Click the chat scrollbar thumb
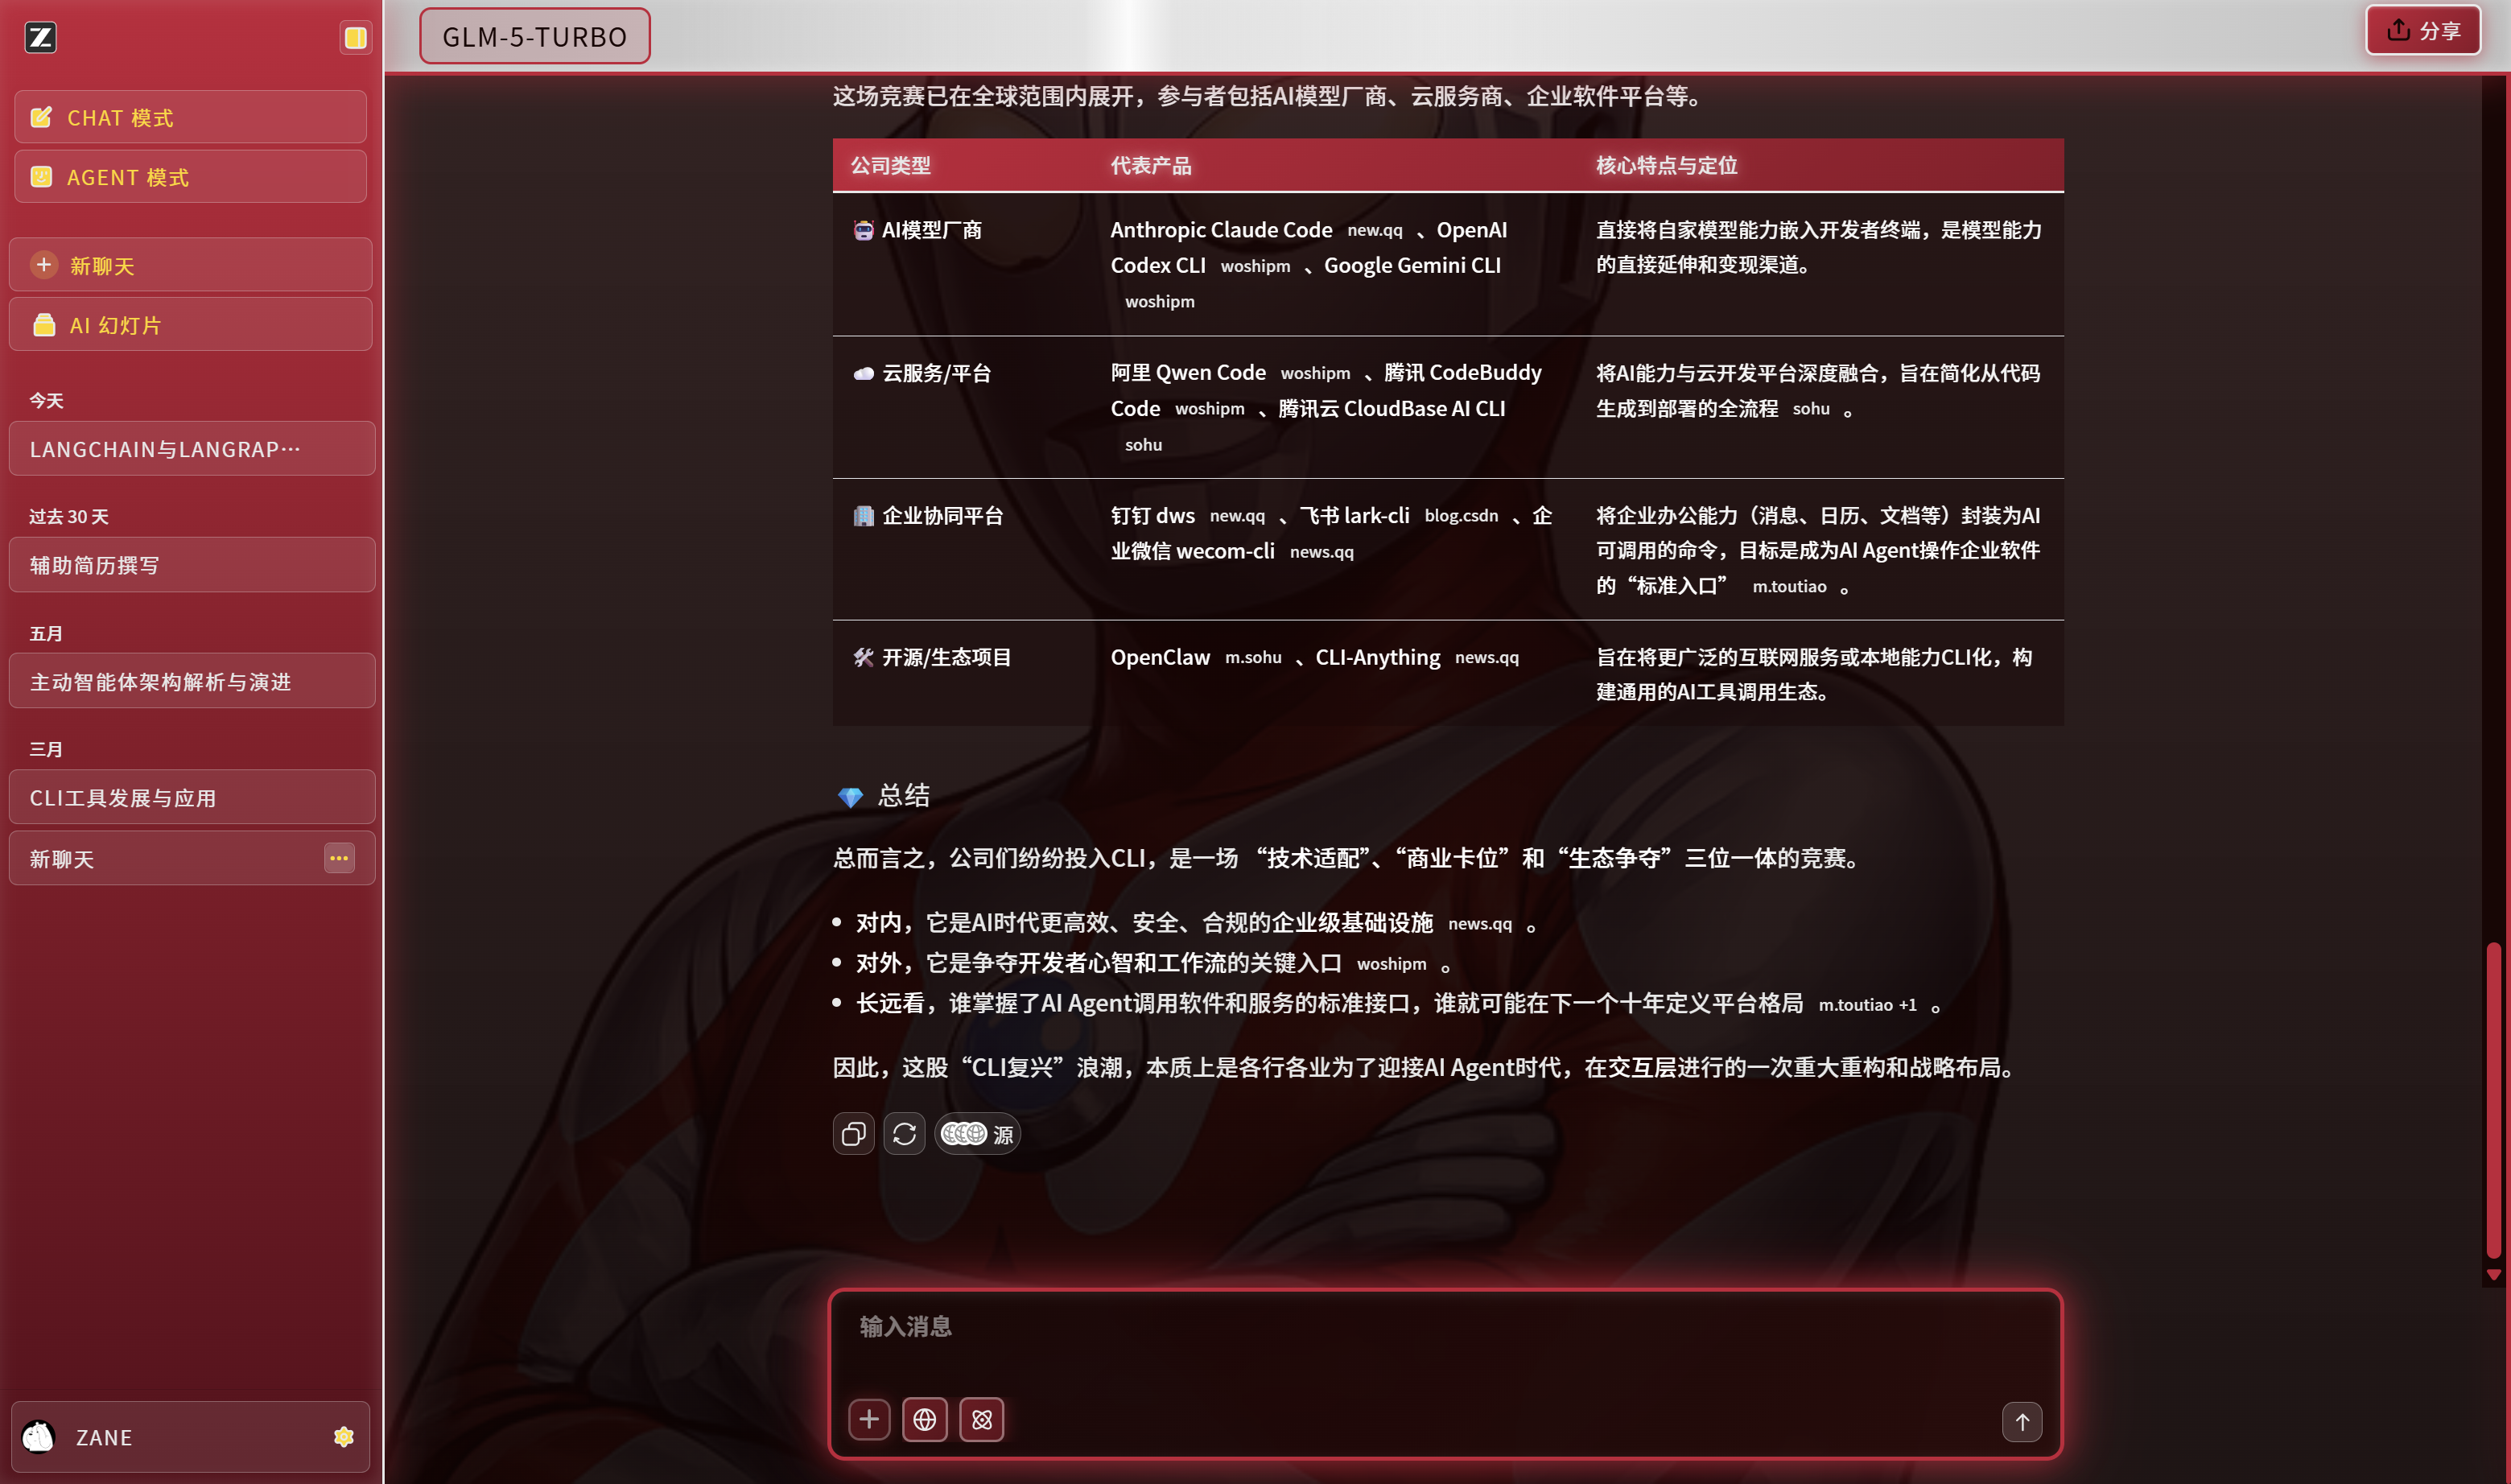Screen dimensions: 2511x1484 (2494, 1100)
